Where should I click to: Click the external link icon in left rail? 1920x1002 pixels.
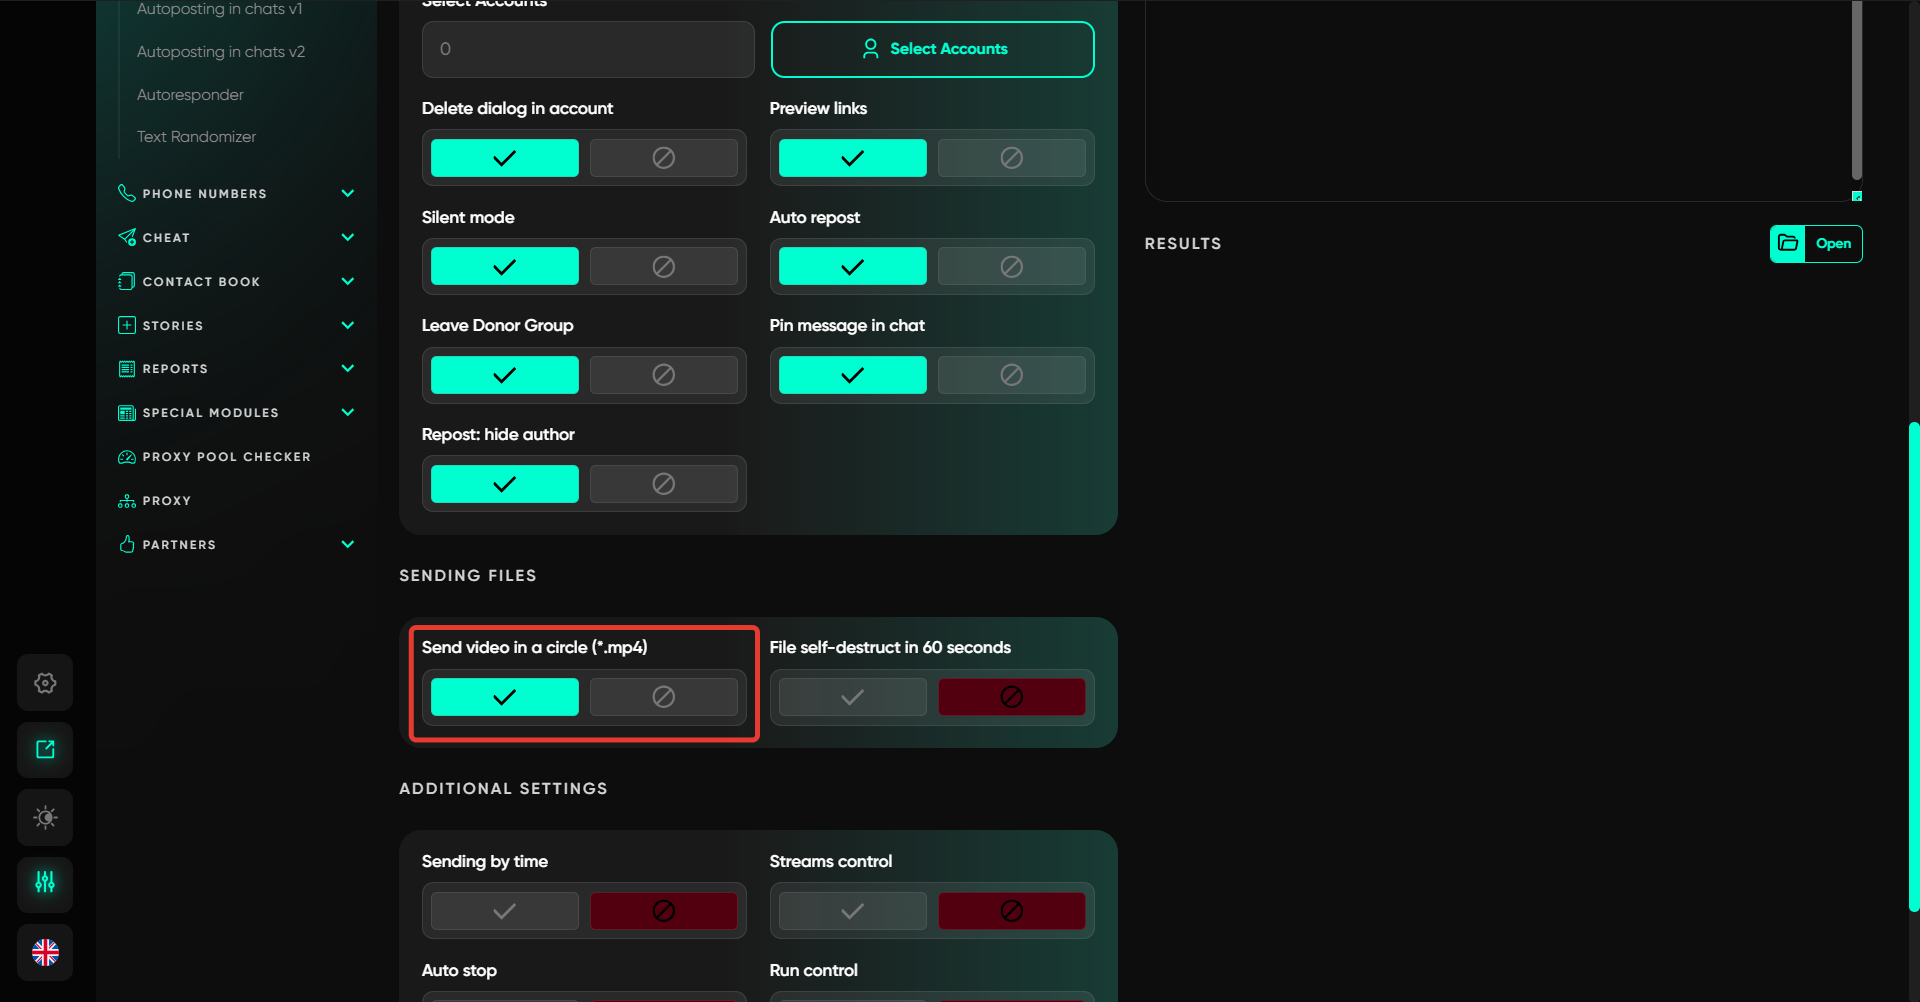point(45,750)
